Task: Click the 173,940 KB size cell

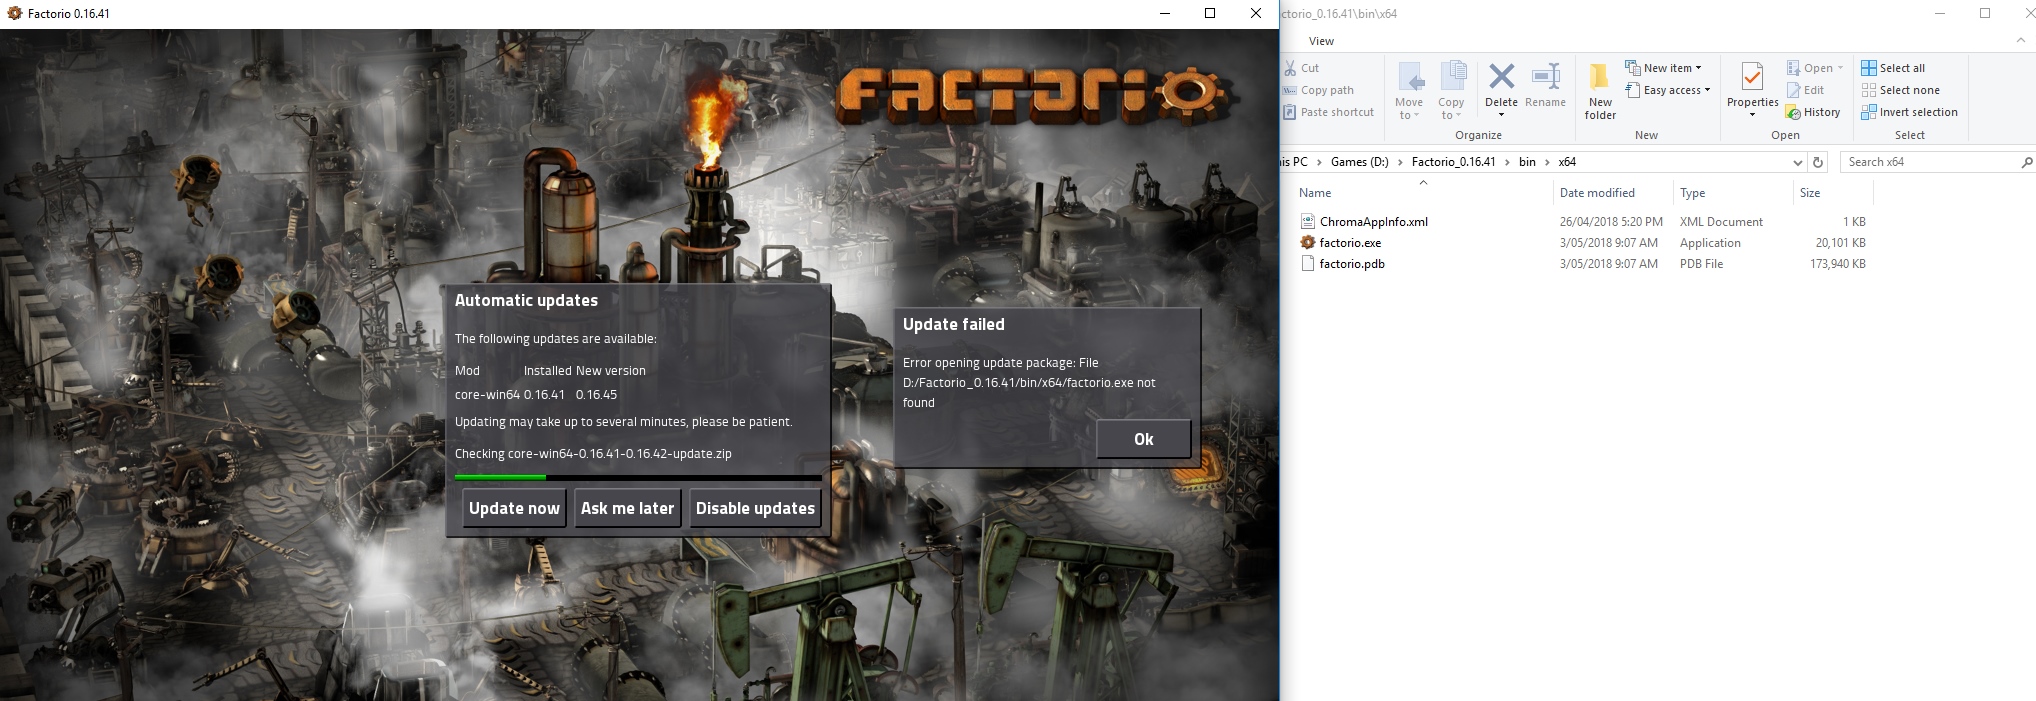Action: click(x=1838, y=264)
